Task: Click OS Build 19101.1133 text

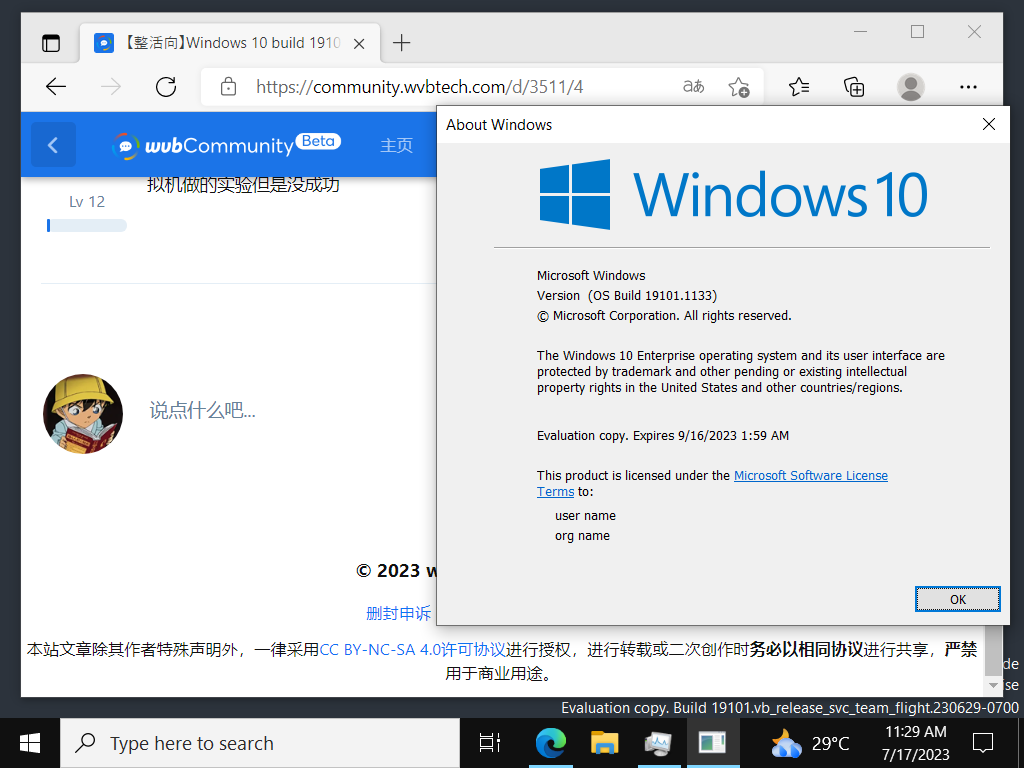Action: pos(652,295)
